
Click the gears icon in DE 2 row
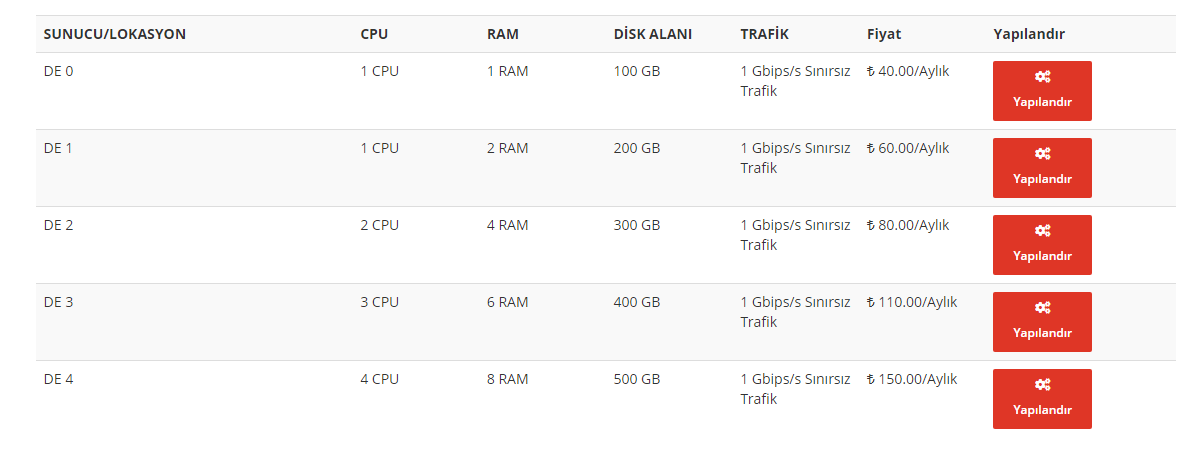tap(1042, 230)
